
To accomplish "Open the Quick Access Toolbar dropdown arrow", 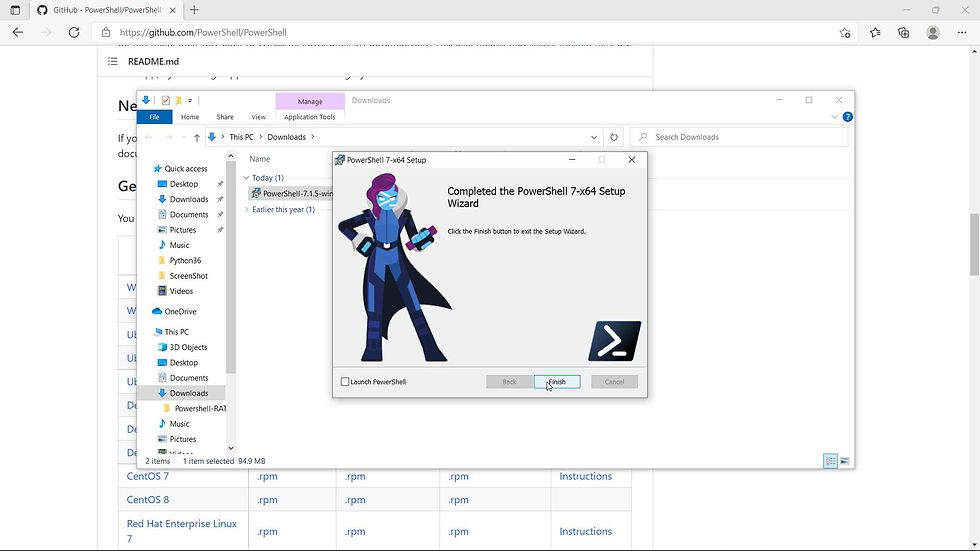I will (190, 101).
